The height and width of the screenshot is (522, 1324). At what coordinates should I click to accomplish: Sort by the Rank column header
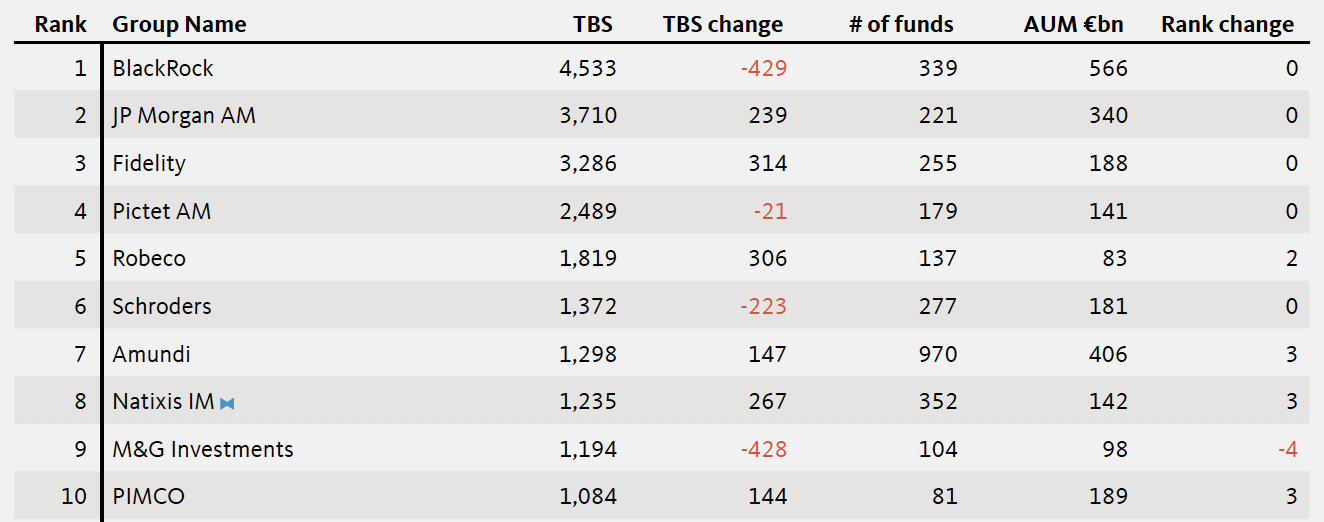pyautogui.click(x=61, y=25)
